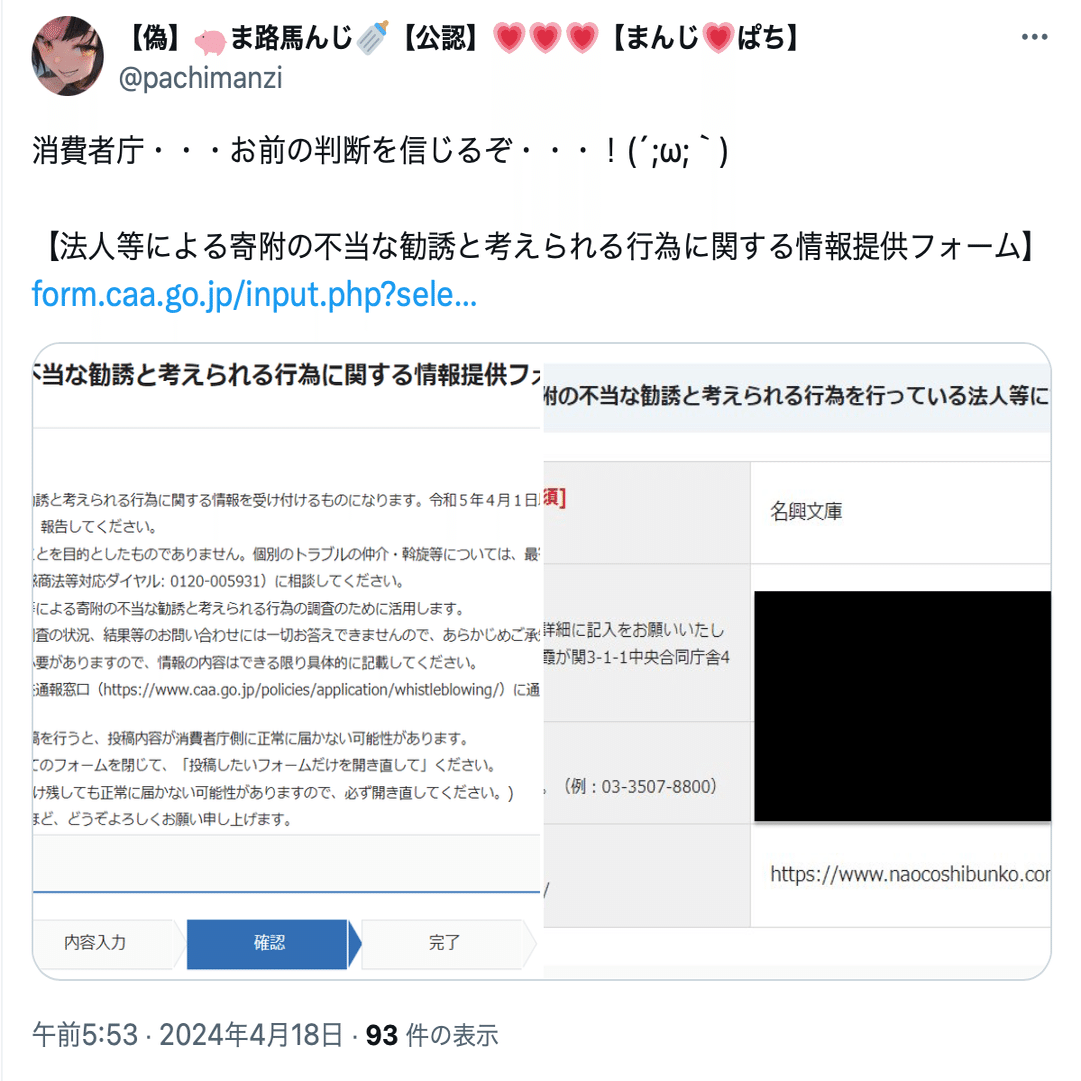Viewport: 1081px width, 1081px height.
Task: Click the pig emoji in display name
Action: 210,41
